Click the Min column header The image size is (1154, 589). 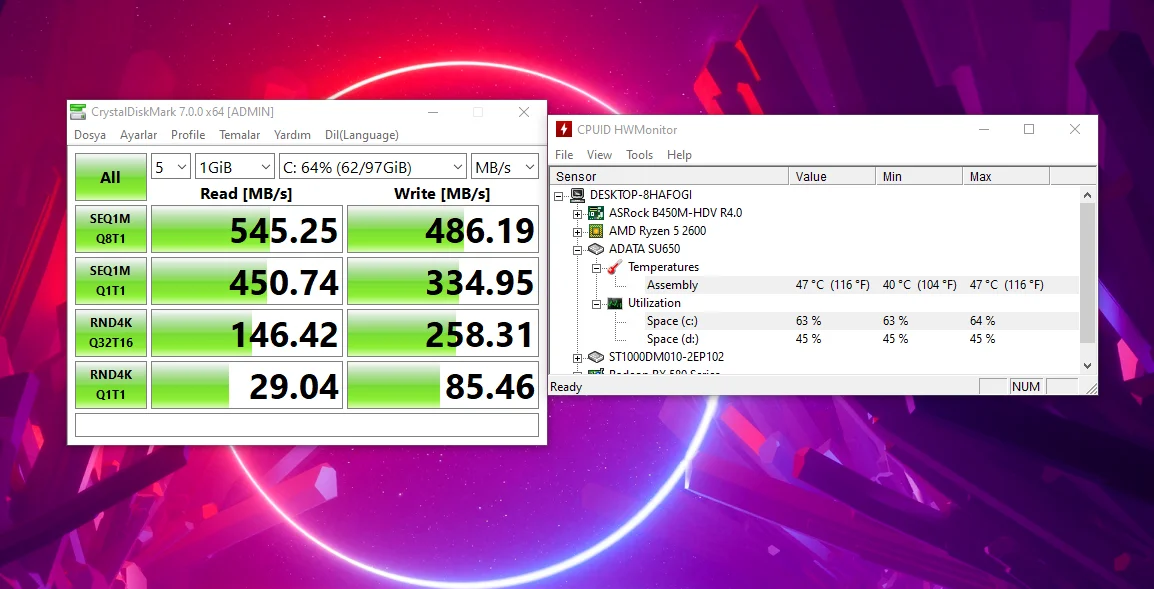click(x=919, y=177)
